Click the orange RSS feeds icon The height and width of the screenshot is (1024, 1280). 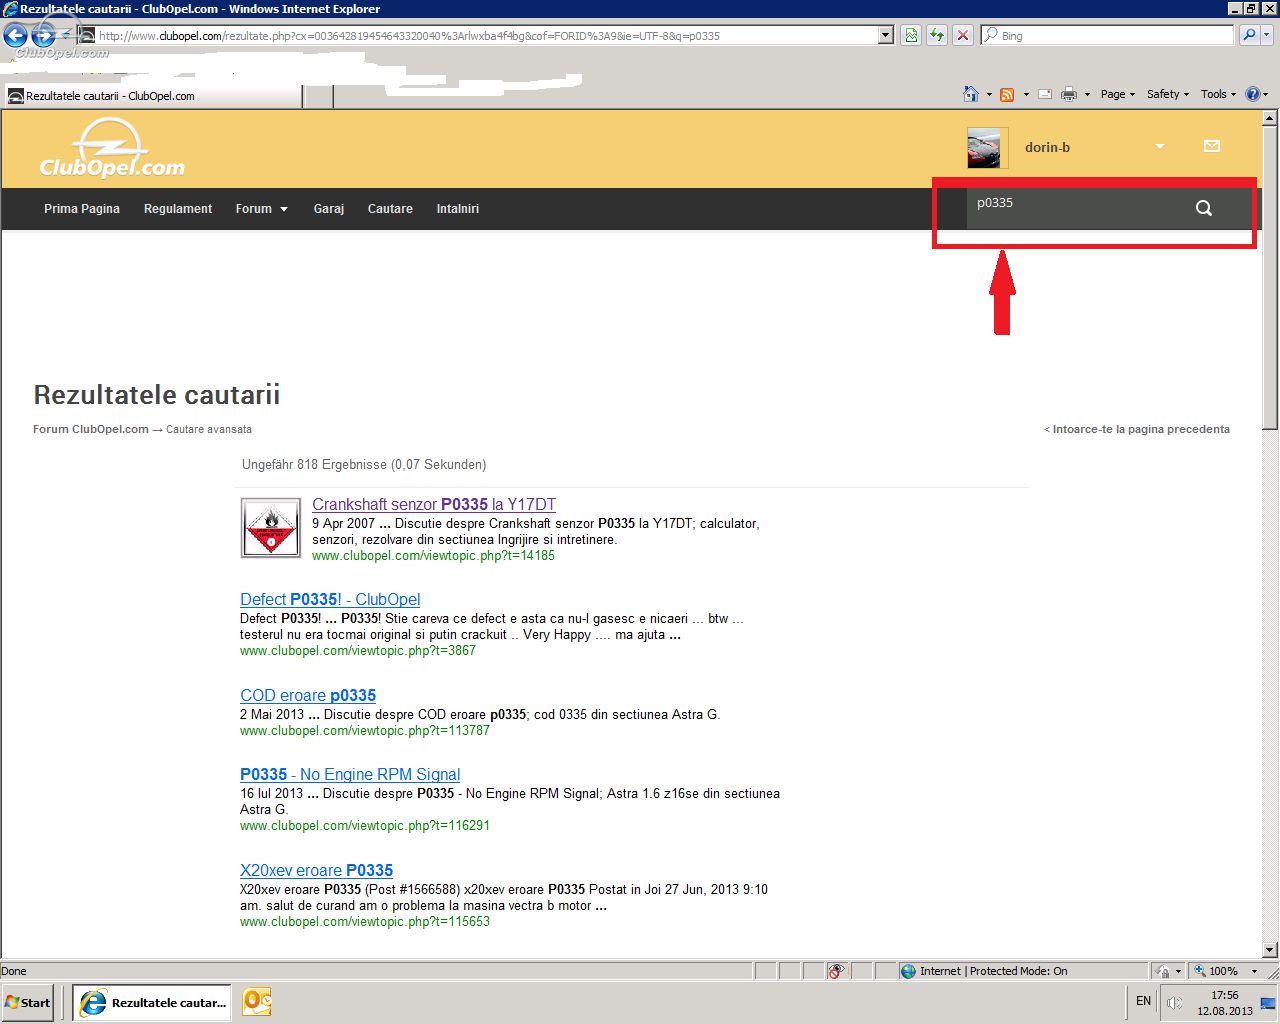click(x=1007, y=94)
